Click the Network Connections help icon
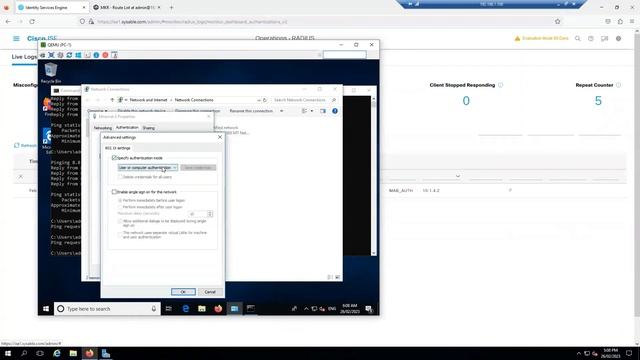Image resolution: width=640 pixels, height=360 pixels. point(335,111)
